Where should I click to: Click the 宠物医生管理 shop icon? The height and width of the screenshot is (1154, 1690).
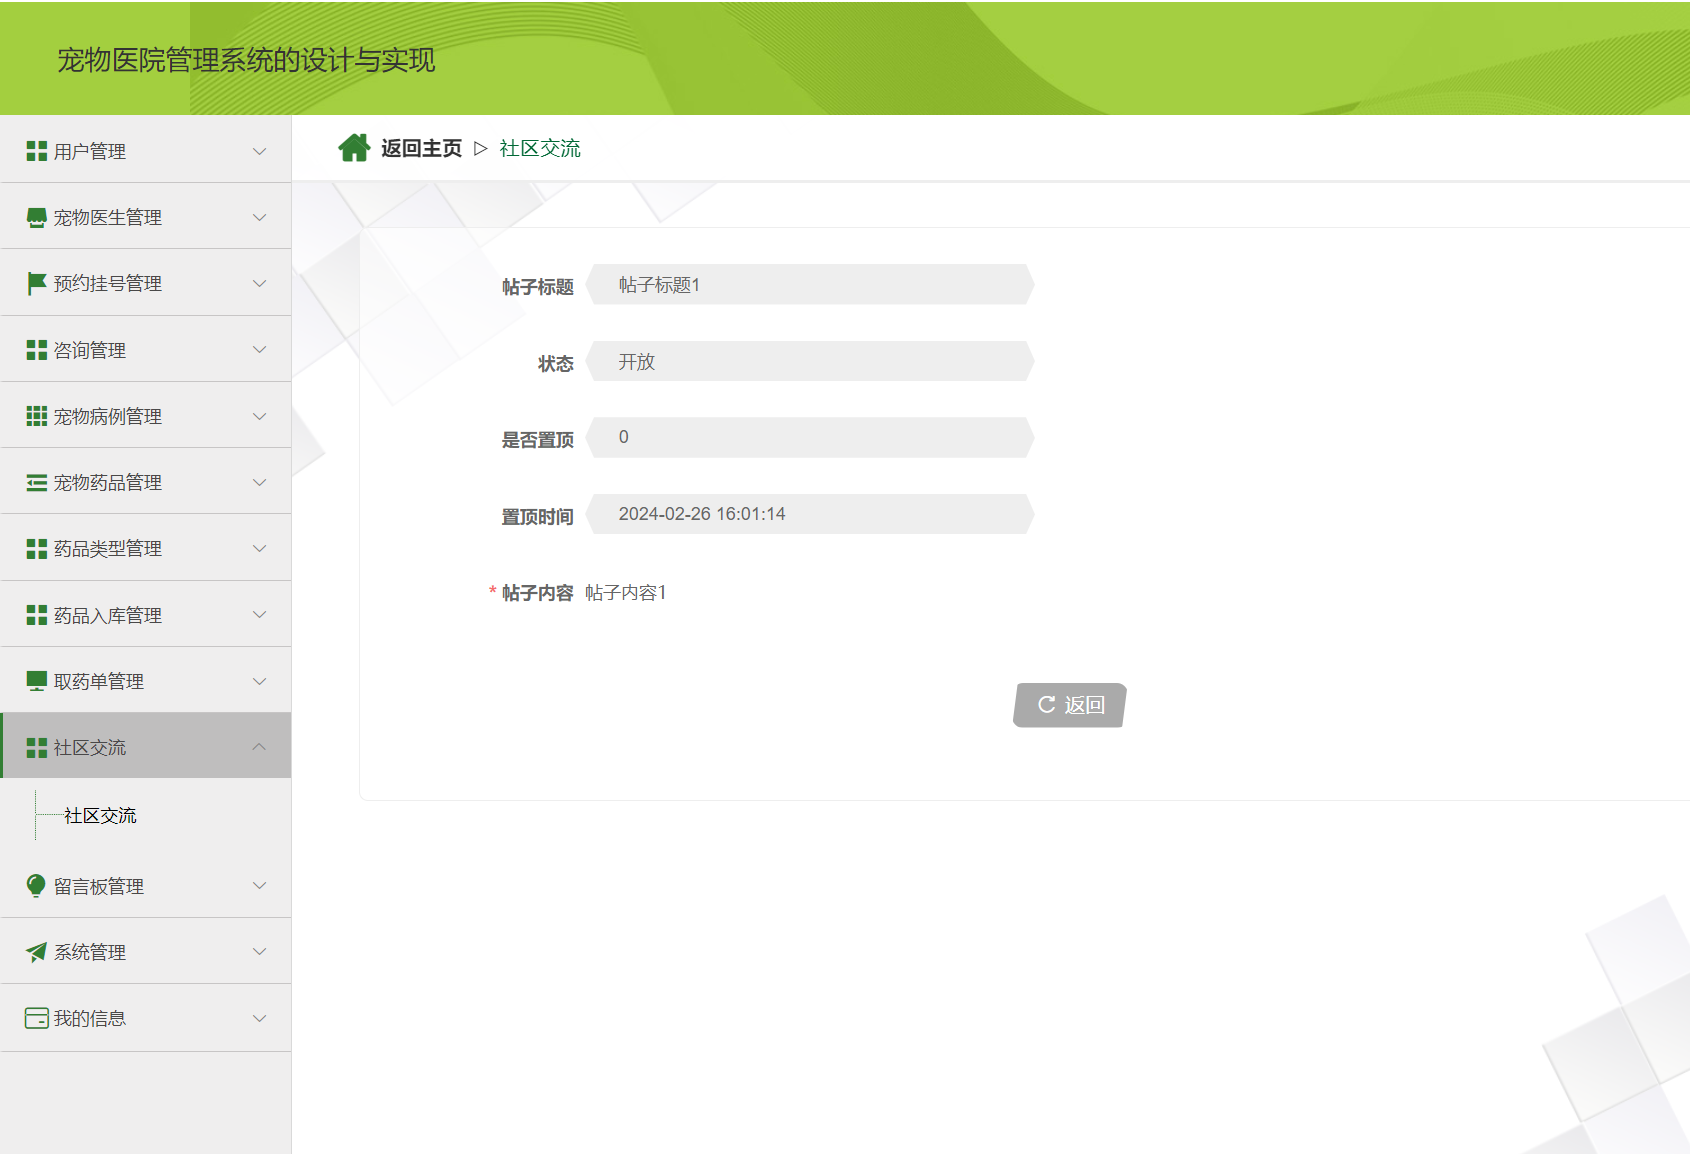(x=37, y=217)
